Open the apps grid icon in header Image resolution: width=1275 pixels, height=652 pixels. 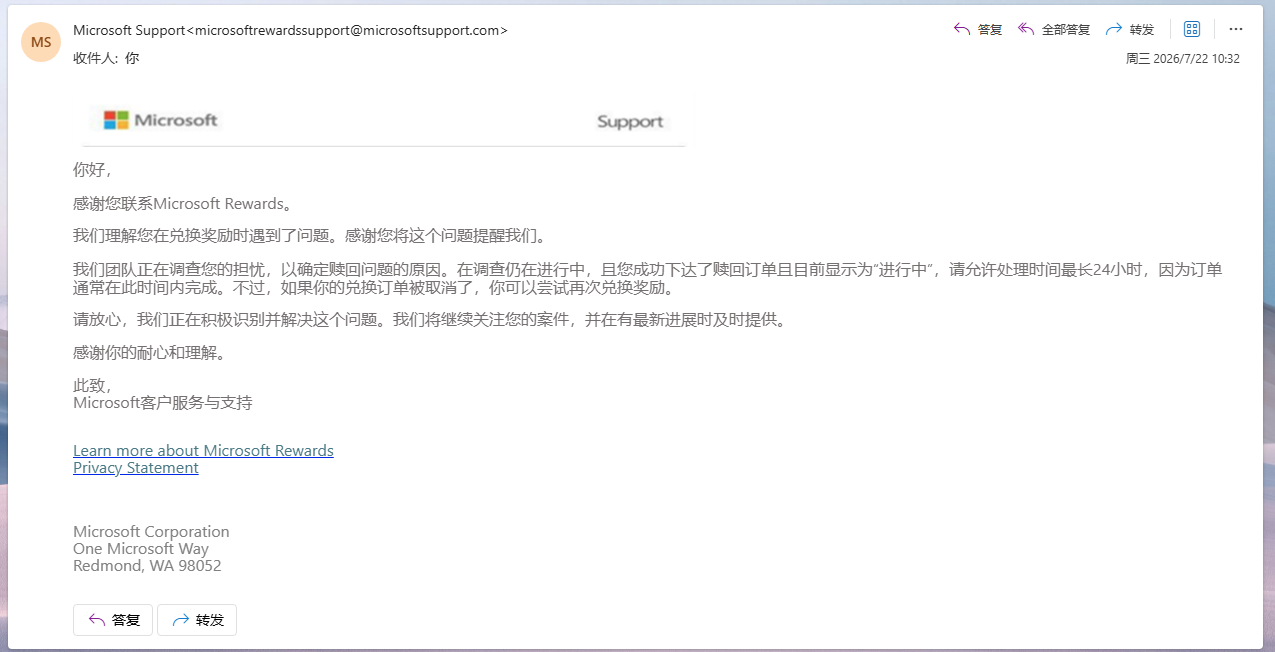click(x=1191, y=29)
